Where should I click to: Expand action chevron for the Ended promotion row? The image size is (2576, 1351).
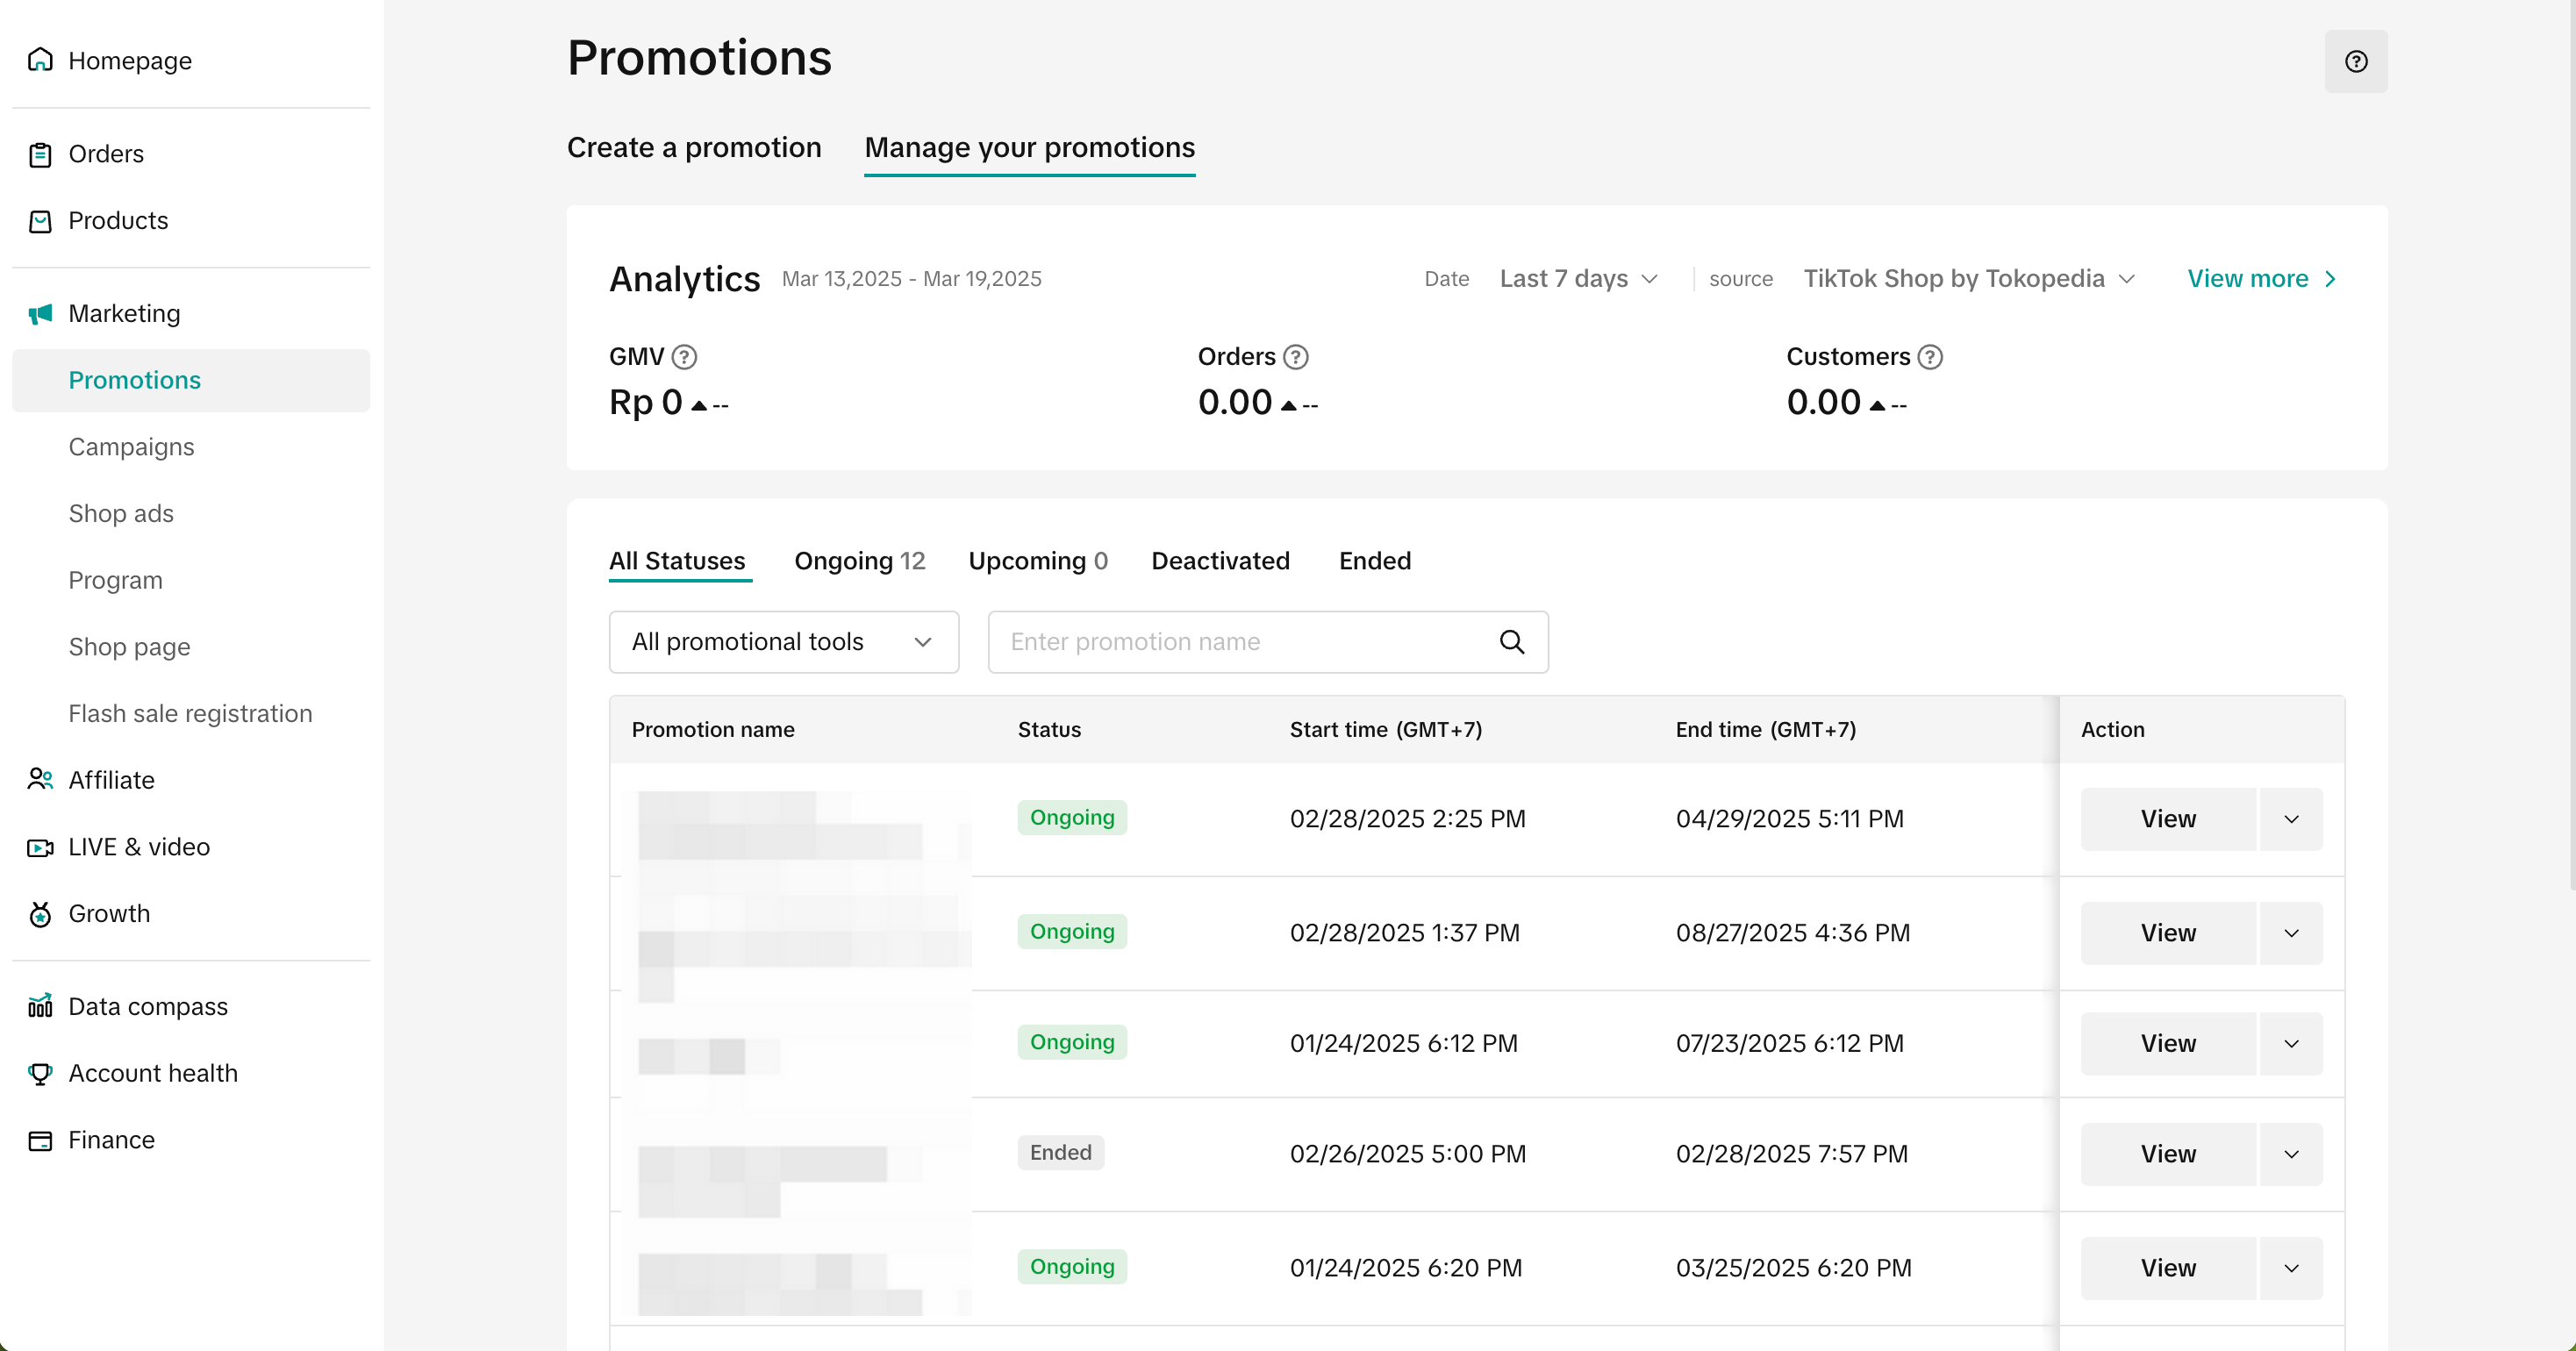pos(2291,1154)
